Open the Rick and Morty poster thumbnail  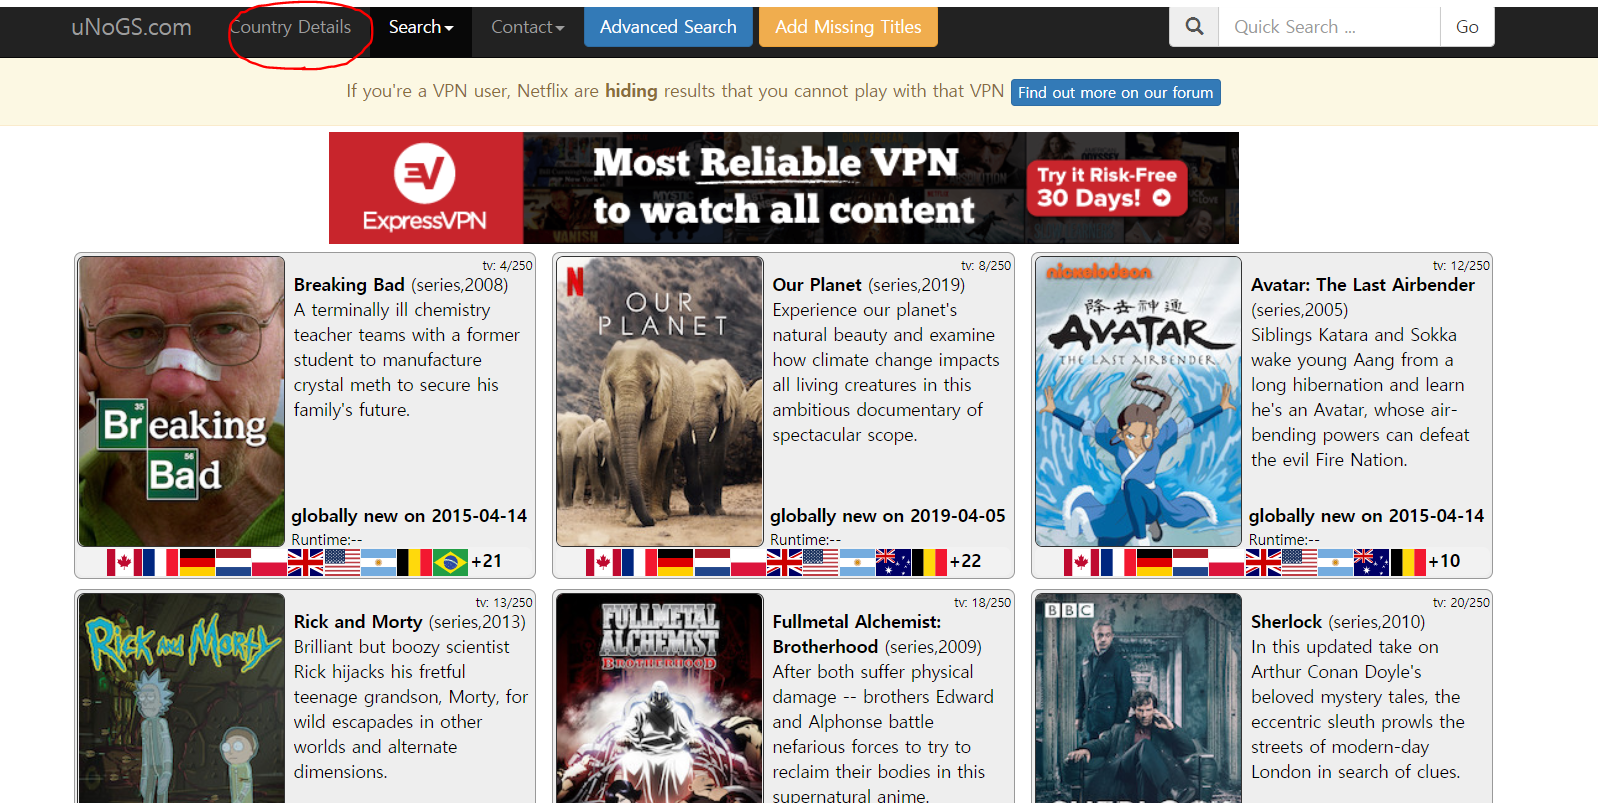pyautogui.click(x=182, y=698)
